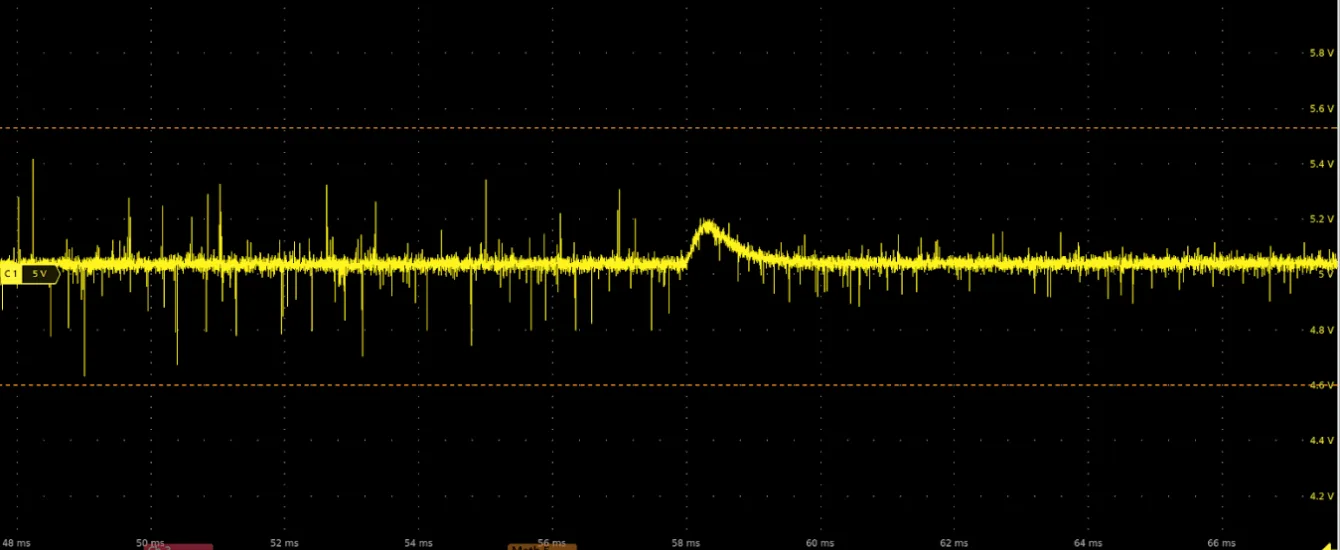Click the 4.2 V vertical scale label
This screenshot has height=550, width=1340.
click(1321, 496)
